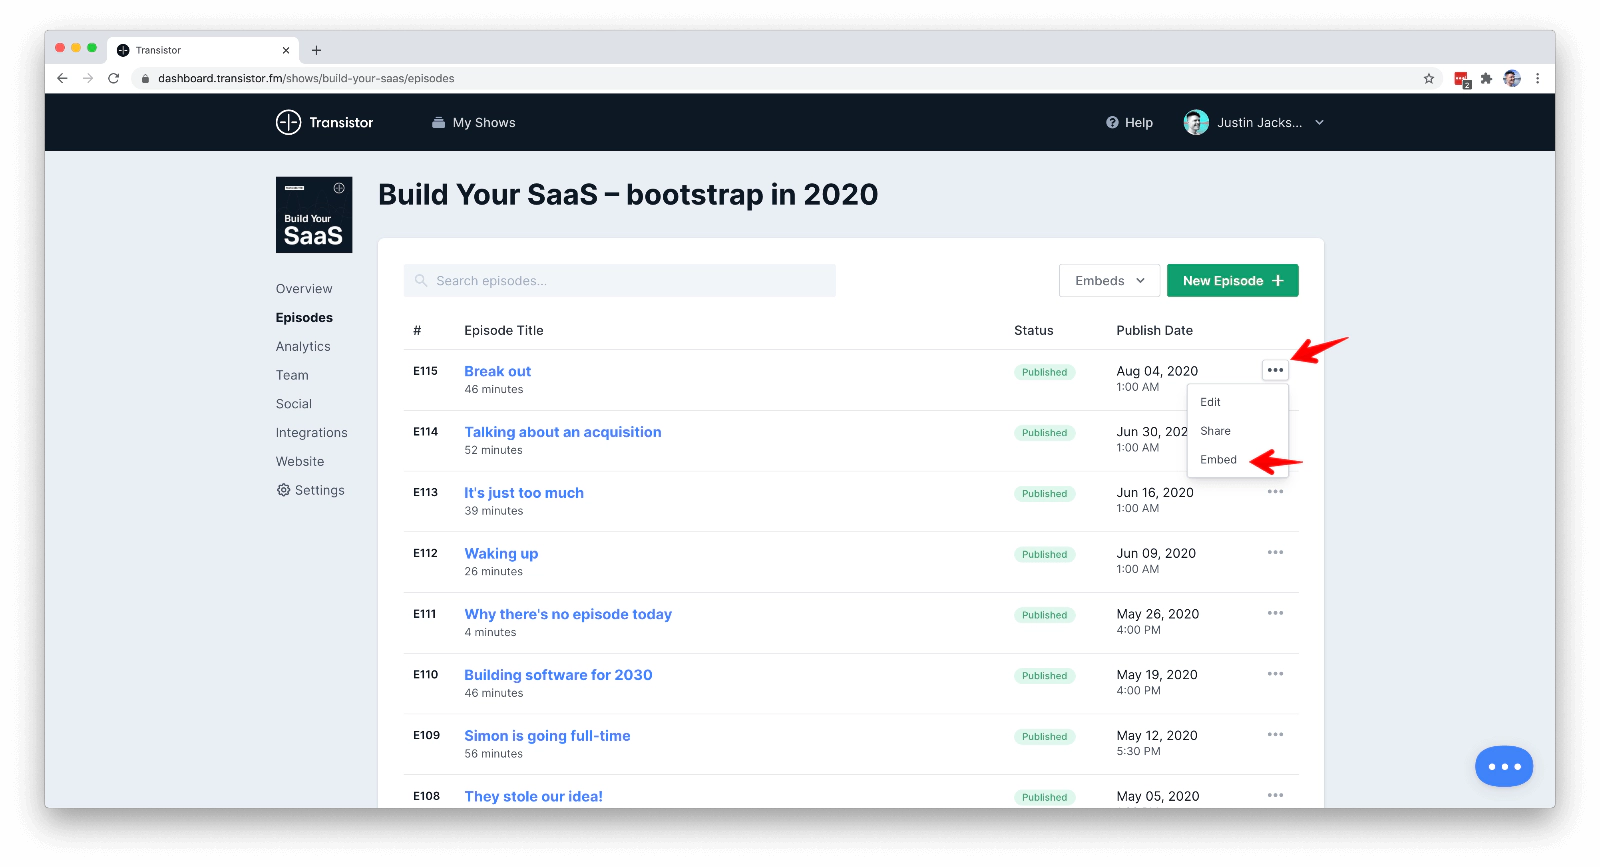The image size is (1600, 867).
Task: Open the Help question mark icon
Action: [1112, 123]
